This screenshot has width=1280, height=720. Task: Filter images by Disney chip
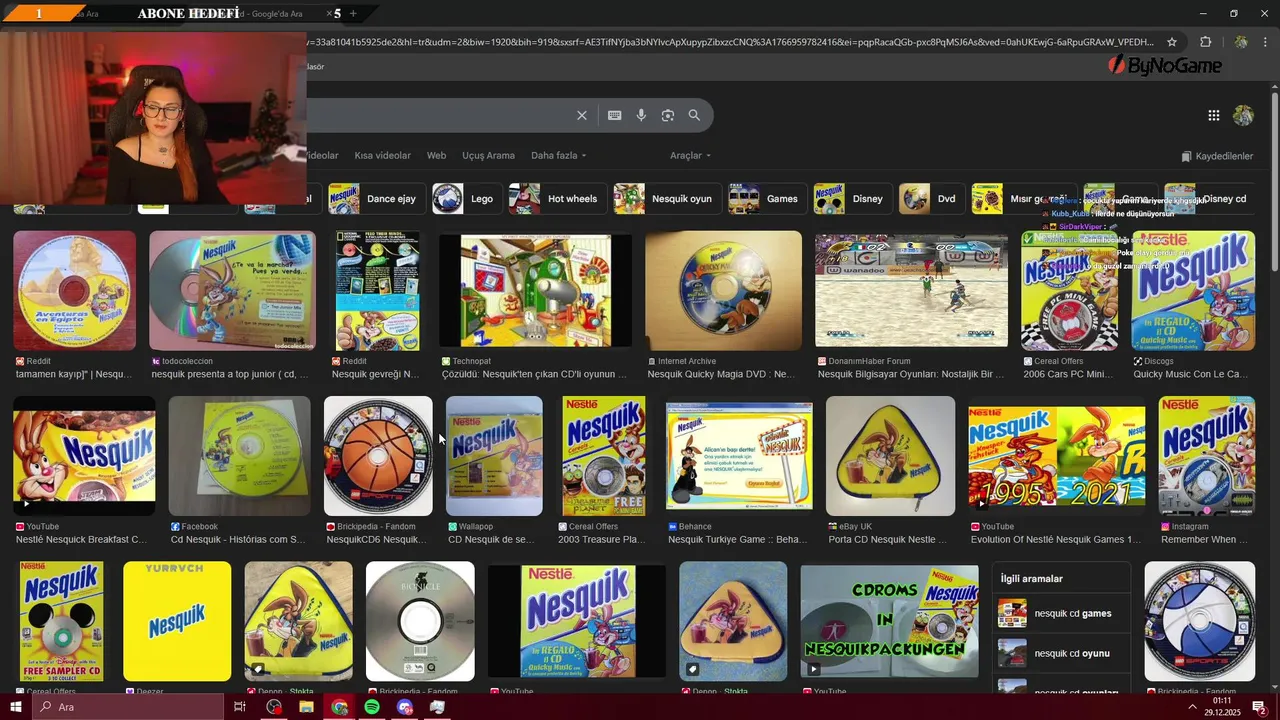pos(851,198)
